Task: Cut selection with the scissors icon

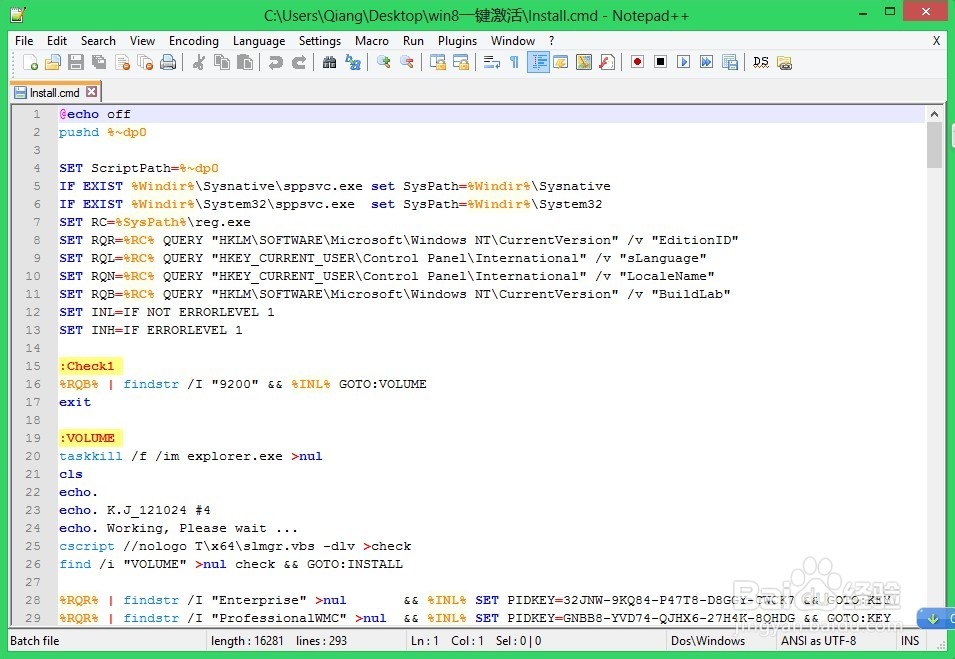Action: (199, 62)
